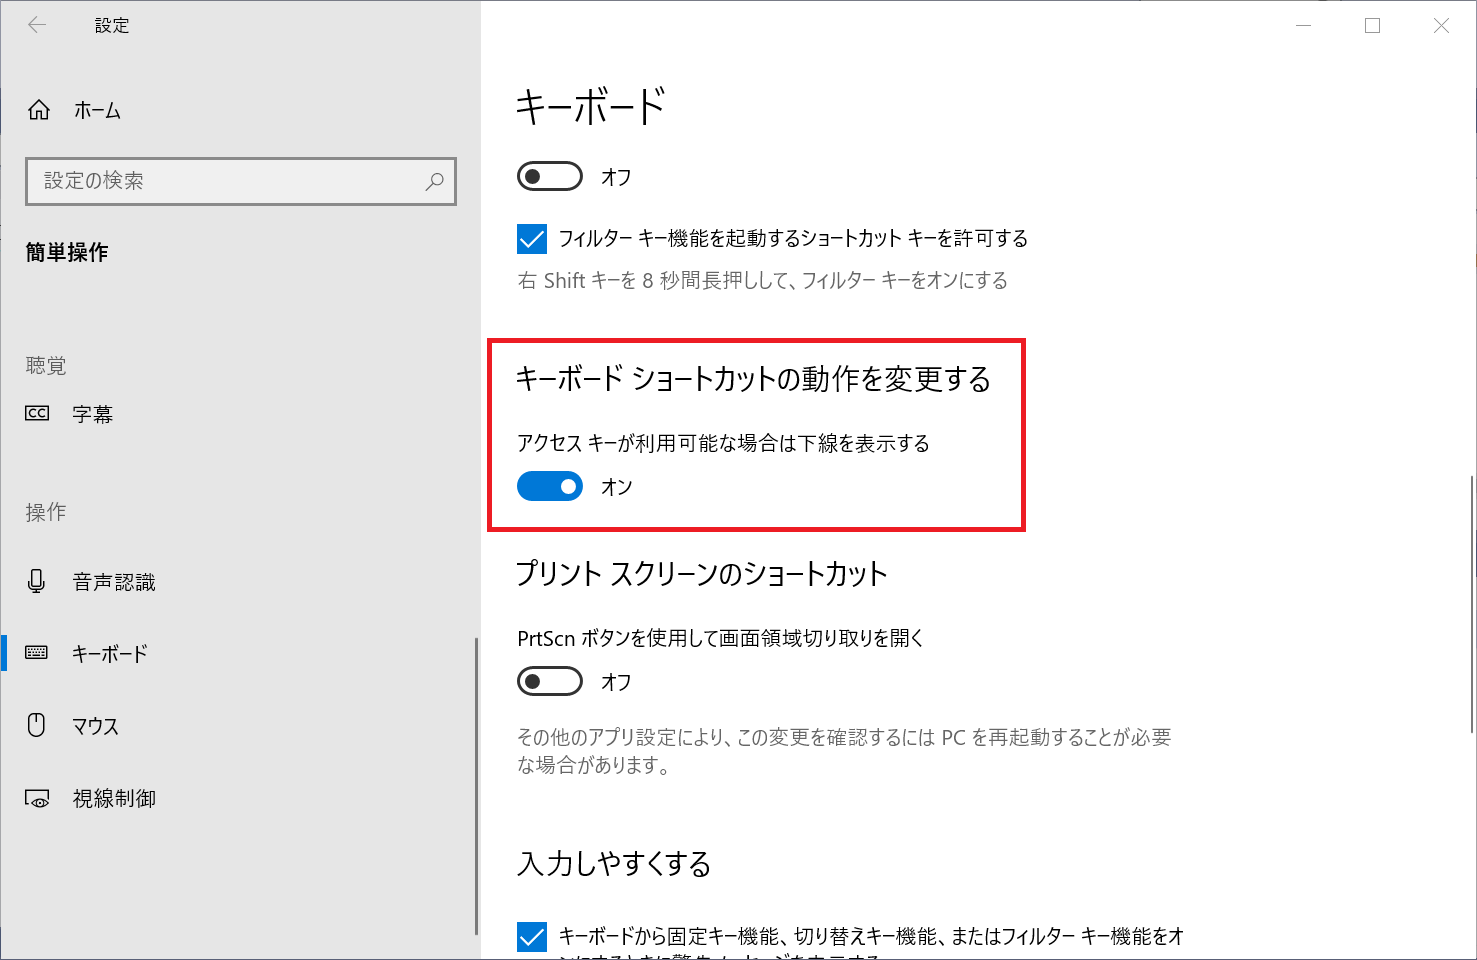Close the 設定 window
1477x960 pixels.
click(1441, 25)
